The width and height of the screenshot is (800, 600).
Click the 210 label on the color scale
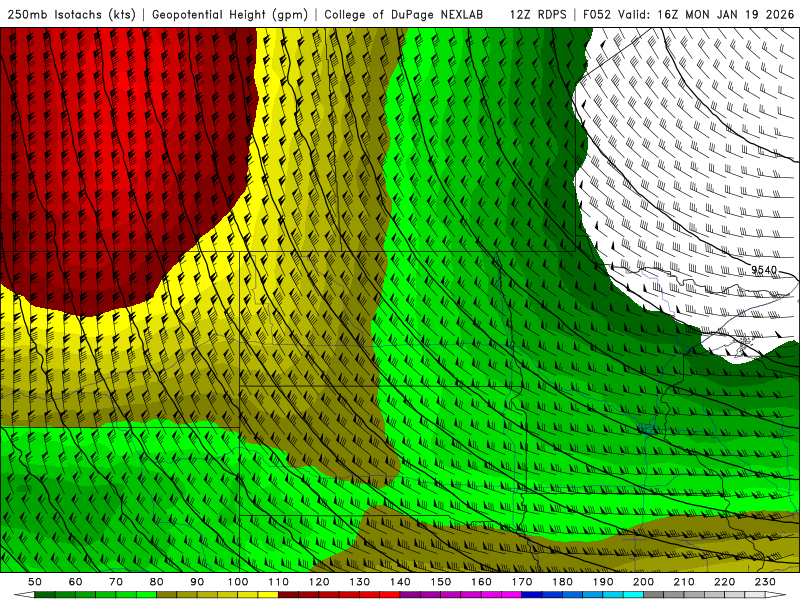[x=684, y=582]
